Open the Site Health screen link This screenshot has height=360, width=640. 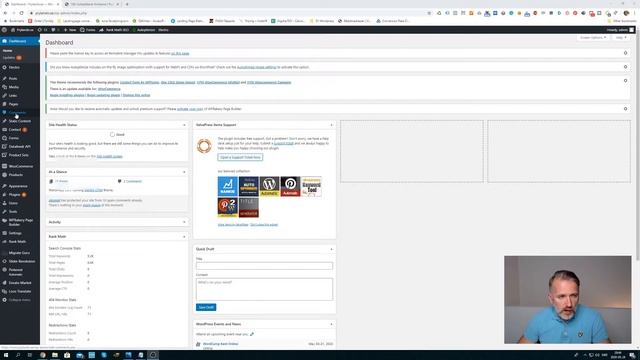coord(109,156)
